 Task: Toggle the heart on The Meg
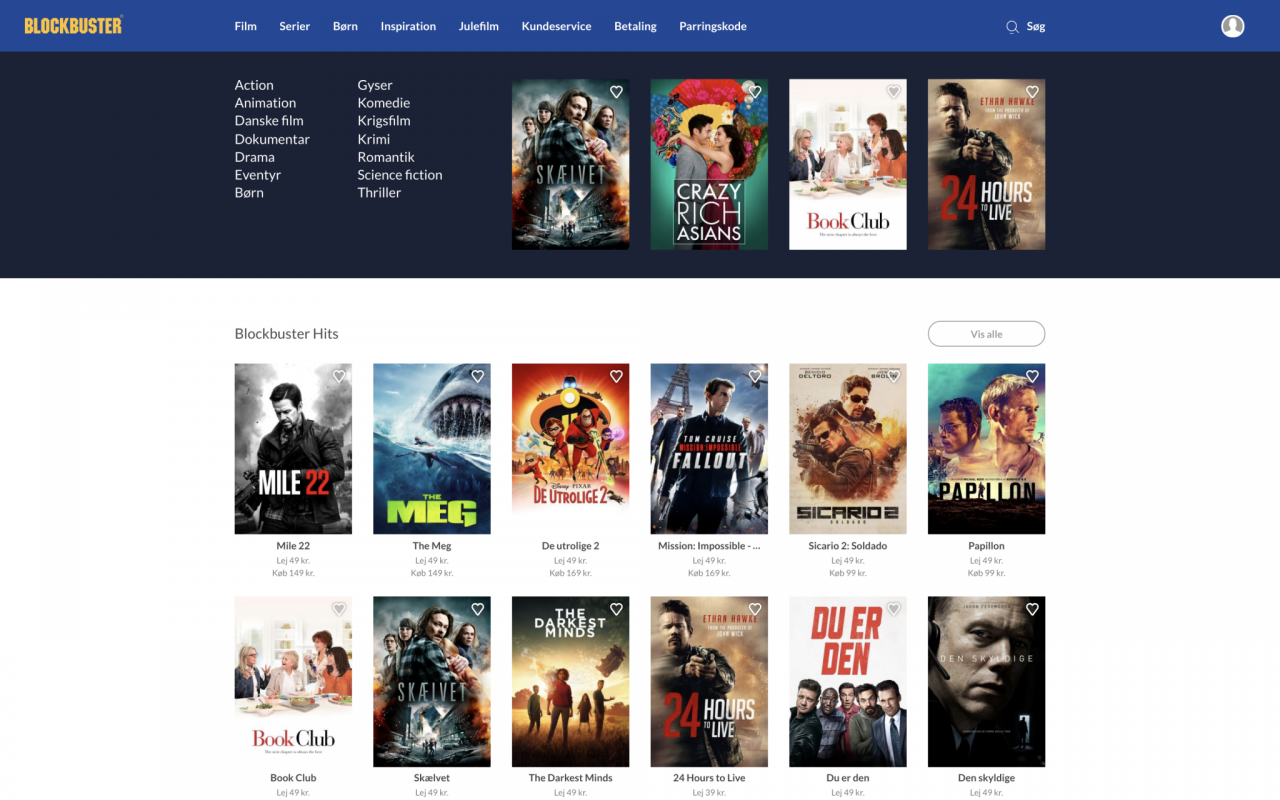(x=478, y=376)
